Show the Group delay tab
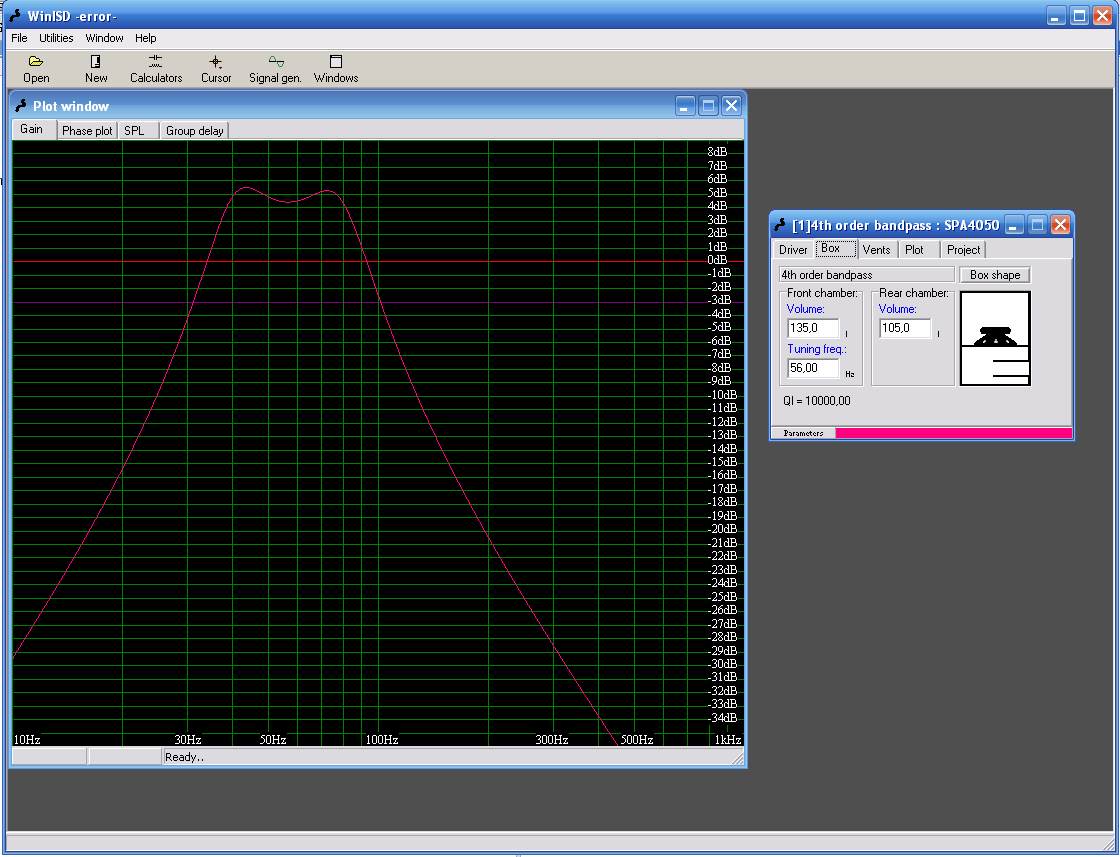The height and width of the screenshot is (857, 1120). [195, 131]
